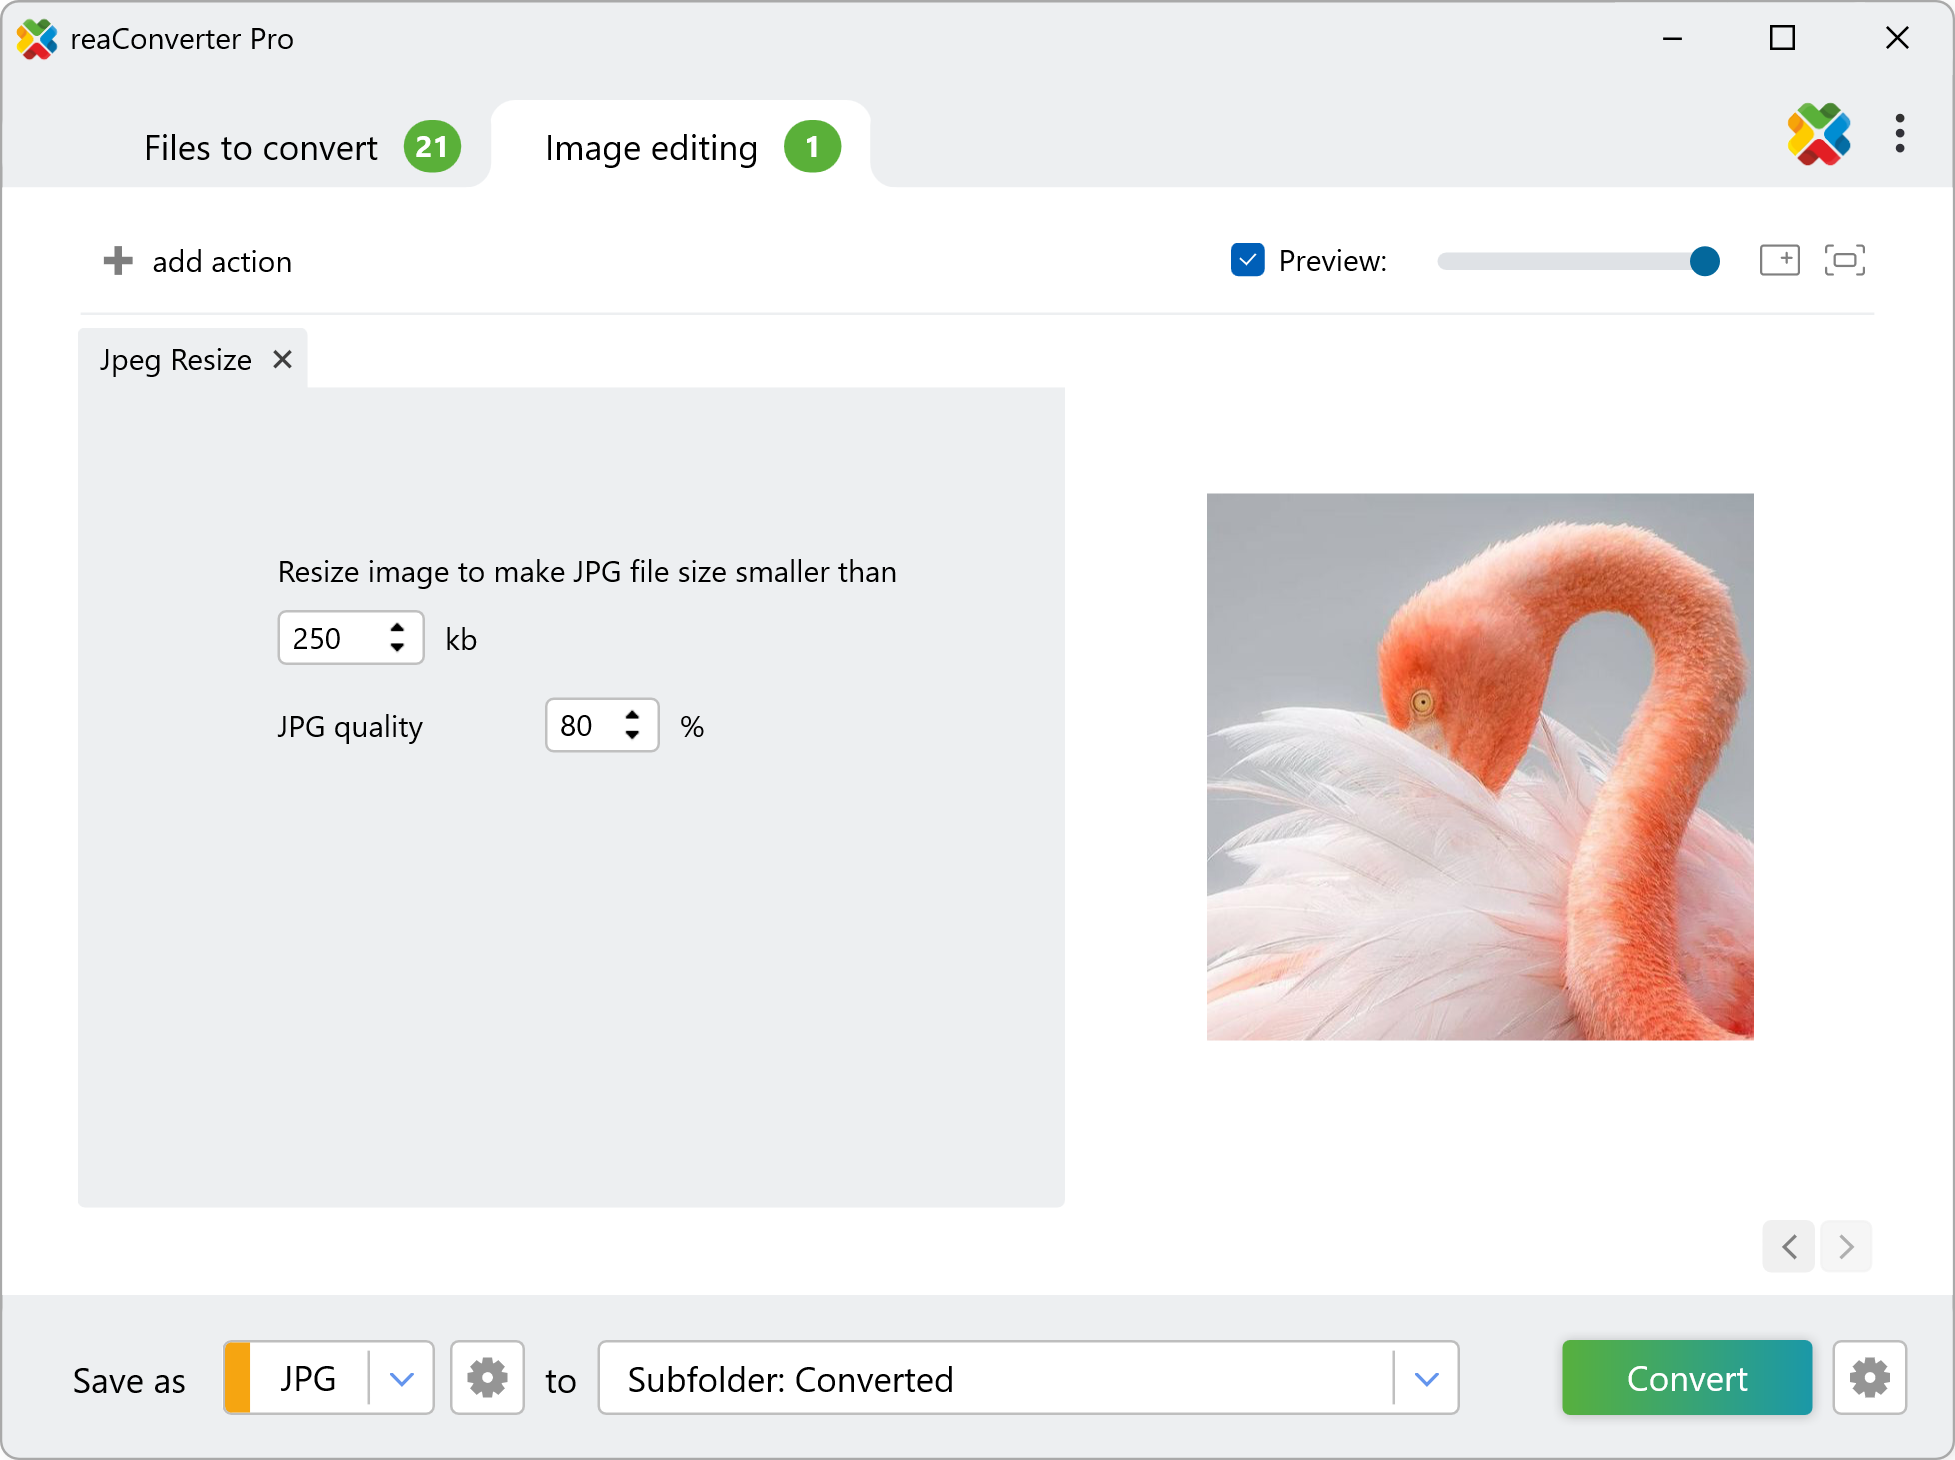This screenshot has height=1460, width=1955.
Task: Show next preview image
Action: 1846,1246
